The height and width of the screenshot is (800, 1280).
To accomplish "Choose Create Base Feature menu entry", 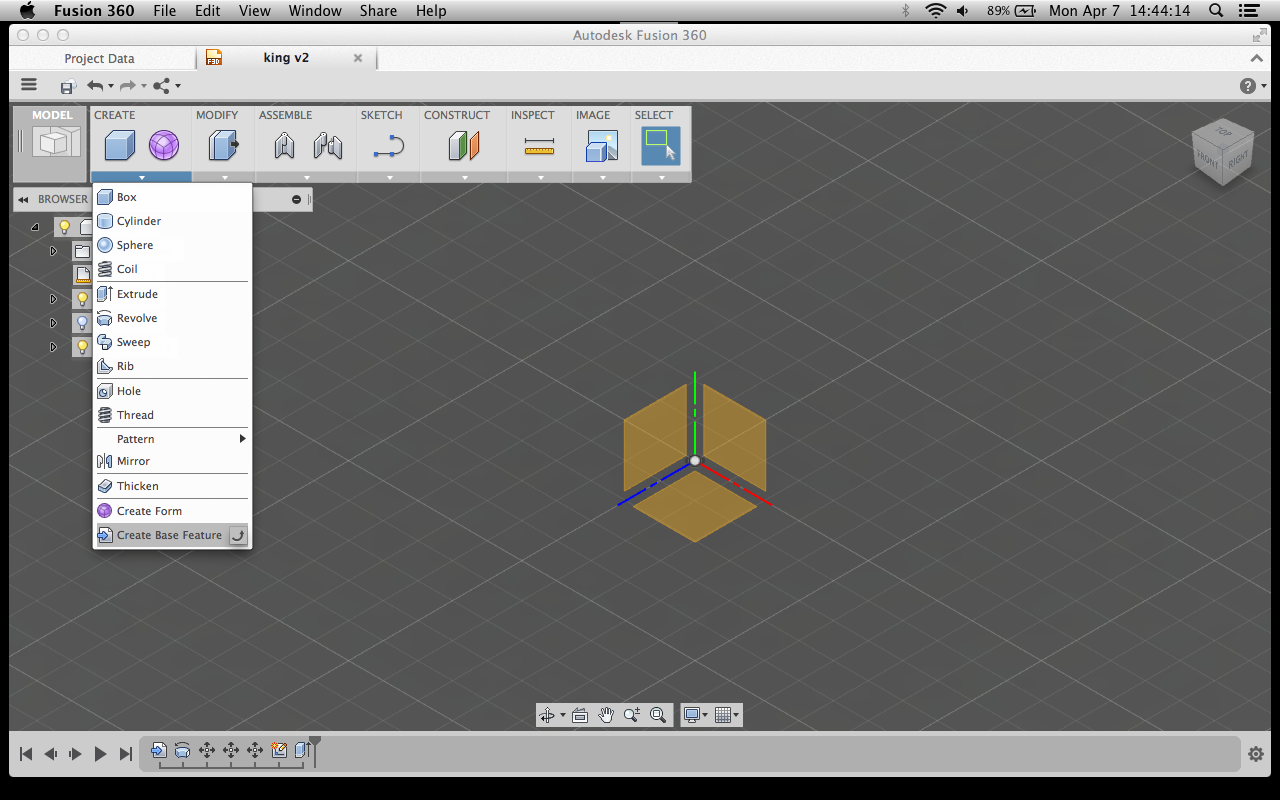I will tap(171, 535).
